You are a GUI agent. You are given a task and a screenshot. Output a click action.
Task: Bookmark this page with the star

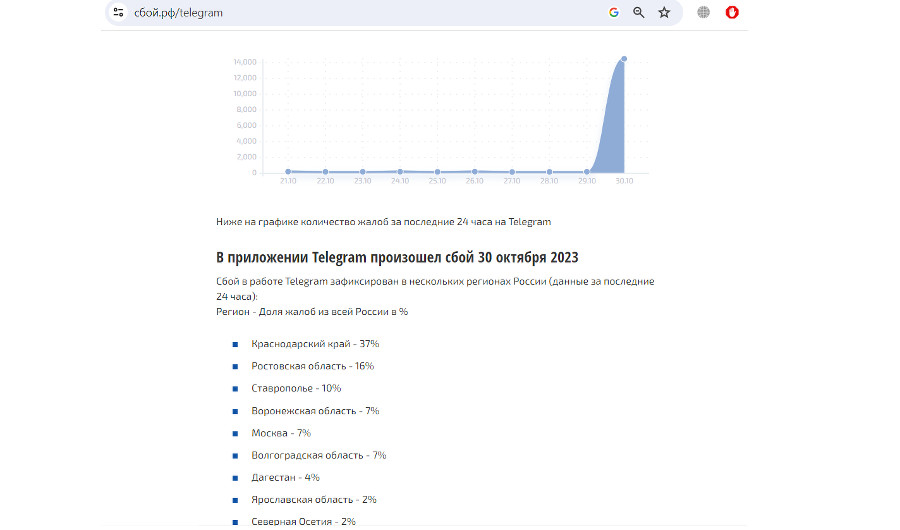[664, 13]
